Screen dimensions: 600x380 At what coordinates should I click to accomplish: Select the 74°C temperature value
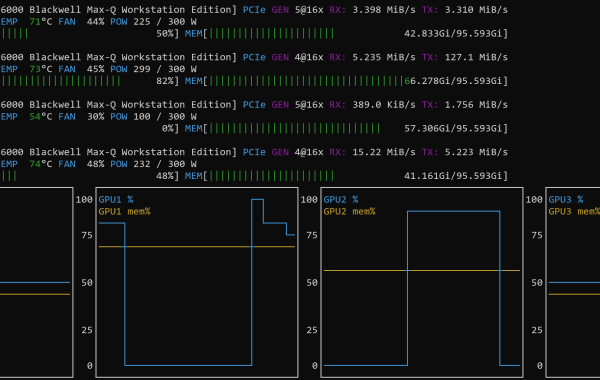click(x=41, y=164)
